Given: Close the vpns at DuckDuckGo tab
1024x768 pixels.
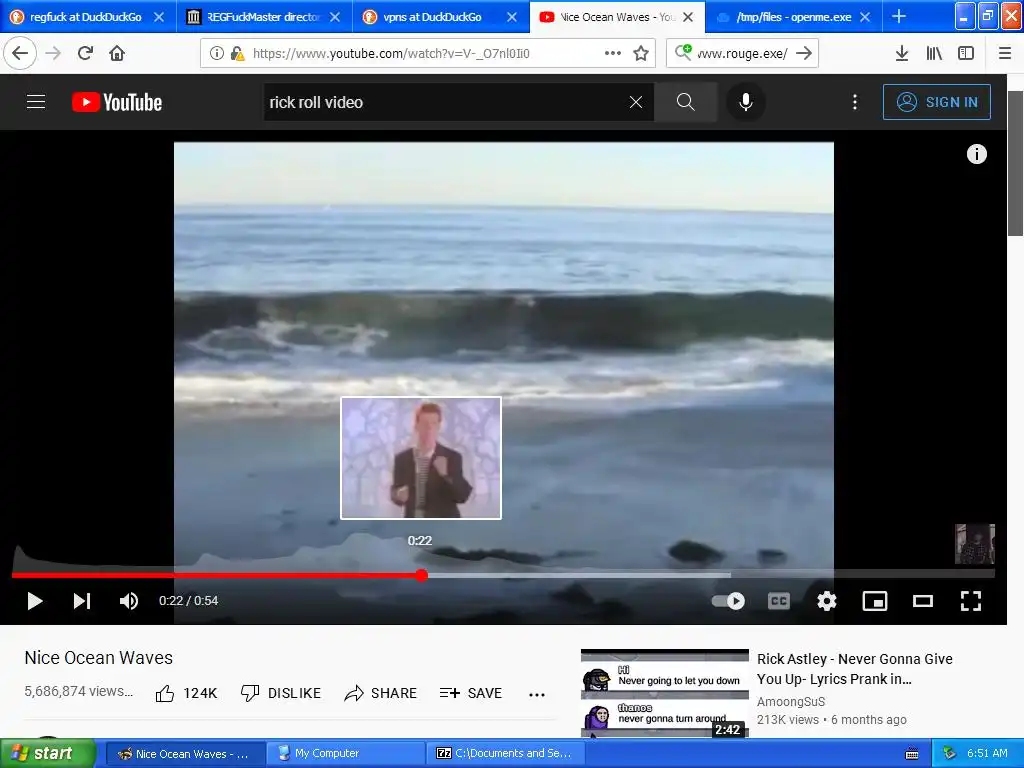Looking at the screenshot, I should (x=512, y=17).
